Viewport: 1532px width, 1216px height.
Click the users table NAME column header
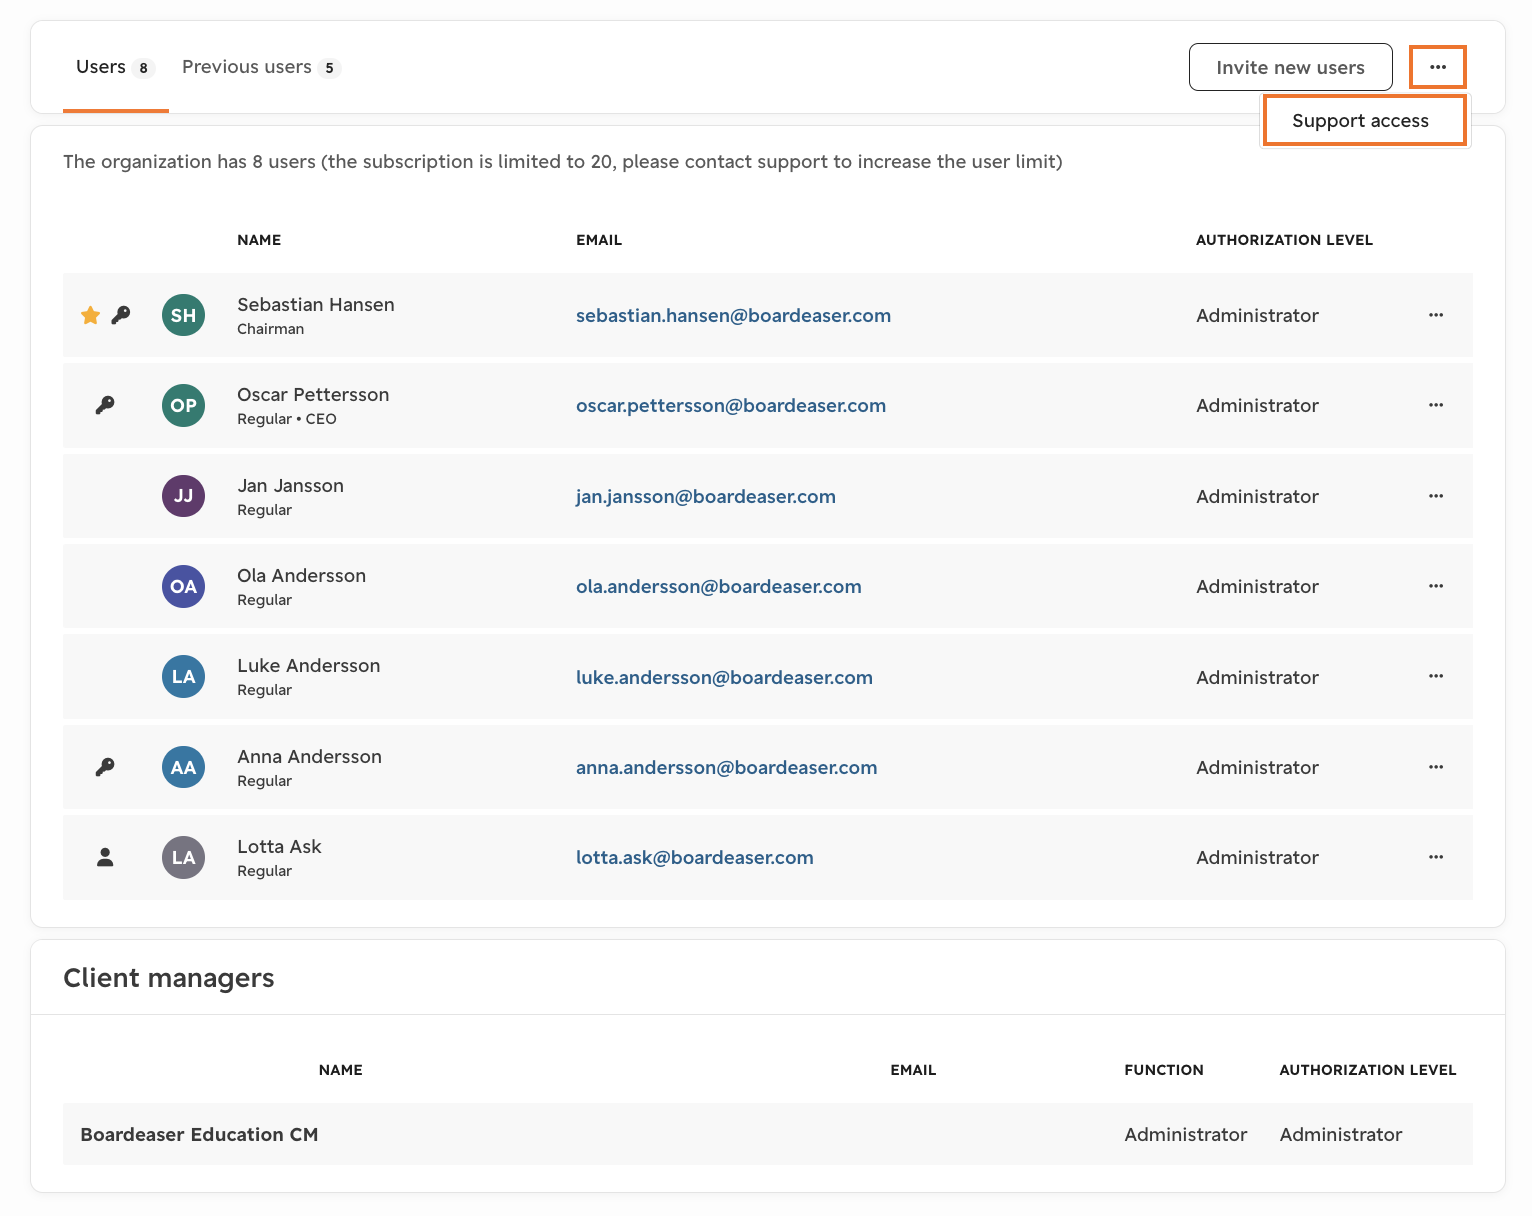click(x=259, y=240)
